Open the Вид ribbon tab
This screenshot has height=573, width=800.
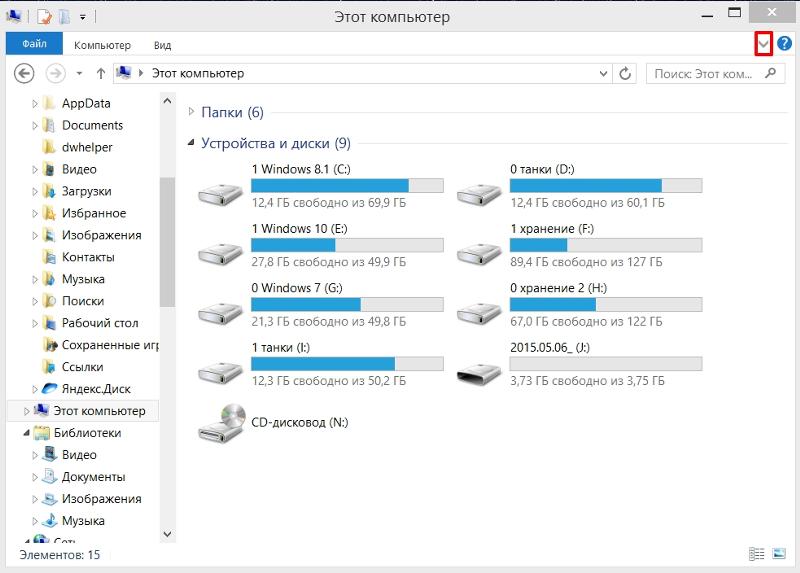point(162,45)
